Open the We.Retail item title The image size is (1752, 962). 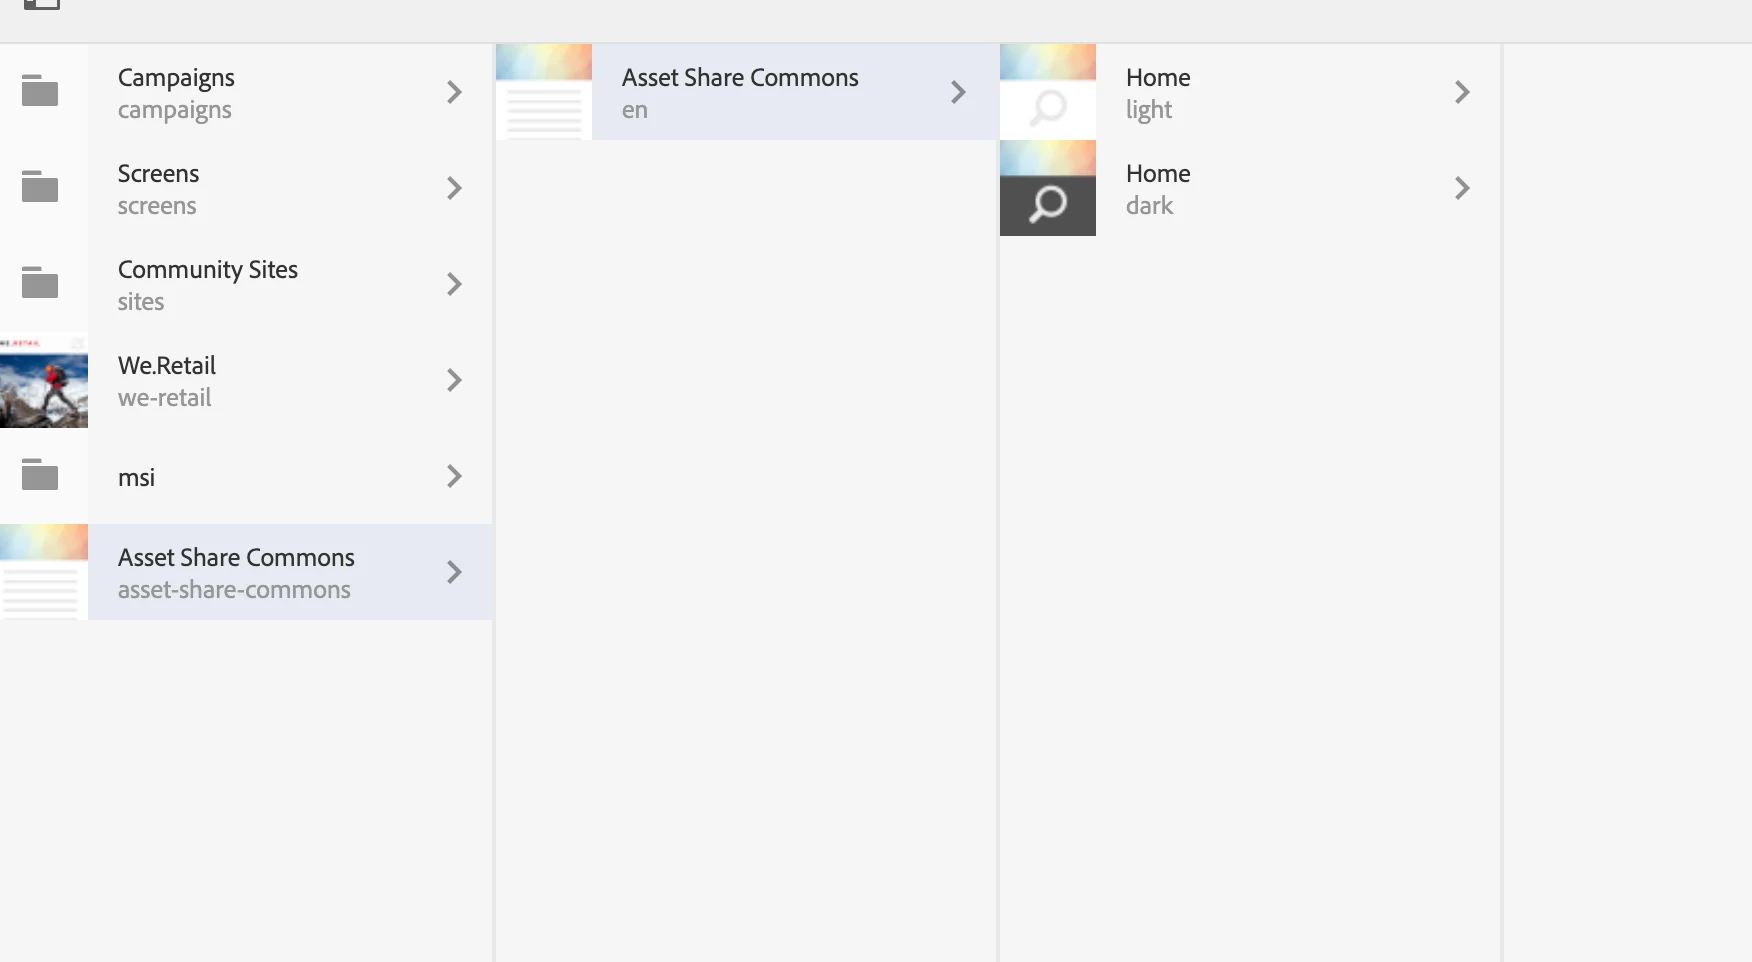[x=167, y=366]
